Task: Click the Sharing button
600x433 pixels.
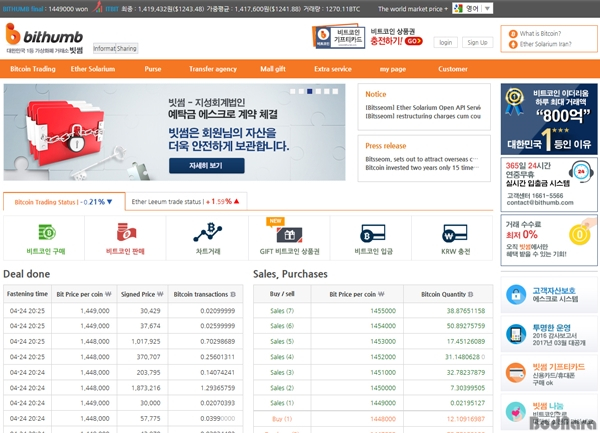Action: click(x=127, y=49)
